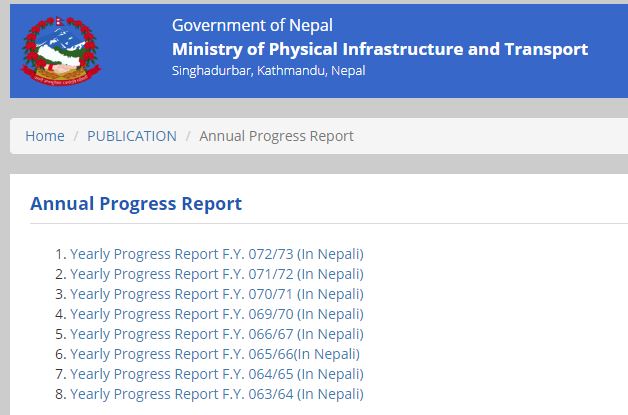Open Yearly Progress Report F.Y. 070/71
The height and width of the screenshot is (415, 628).
217,294
